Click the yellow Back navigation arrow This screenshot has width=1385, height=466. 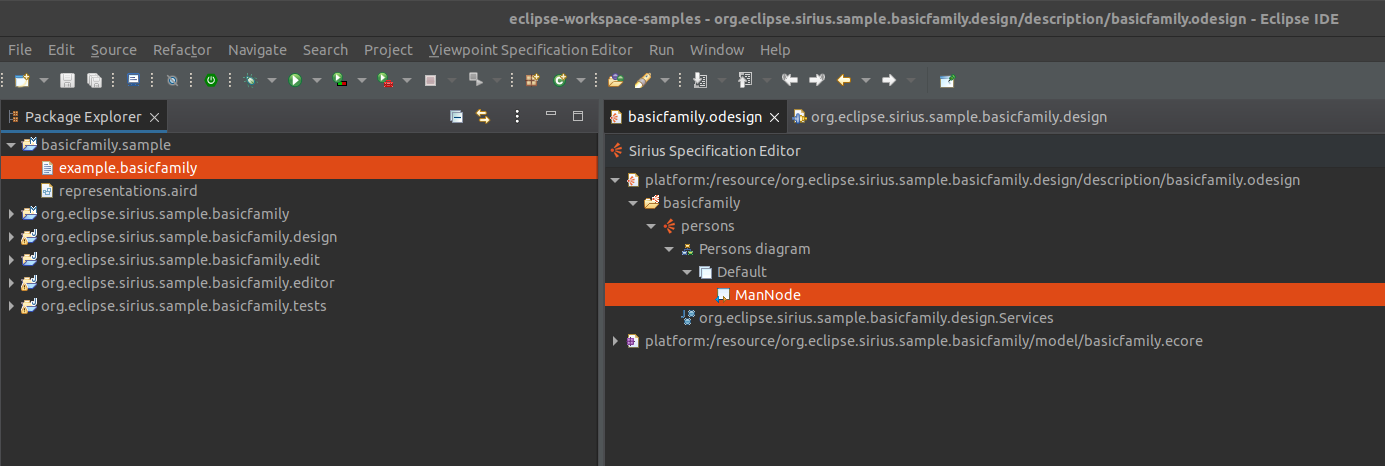point(844,80)
